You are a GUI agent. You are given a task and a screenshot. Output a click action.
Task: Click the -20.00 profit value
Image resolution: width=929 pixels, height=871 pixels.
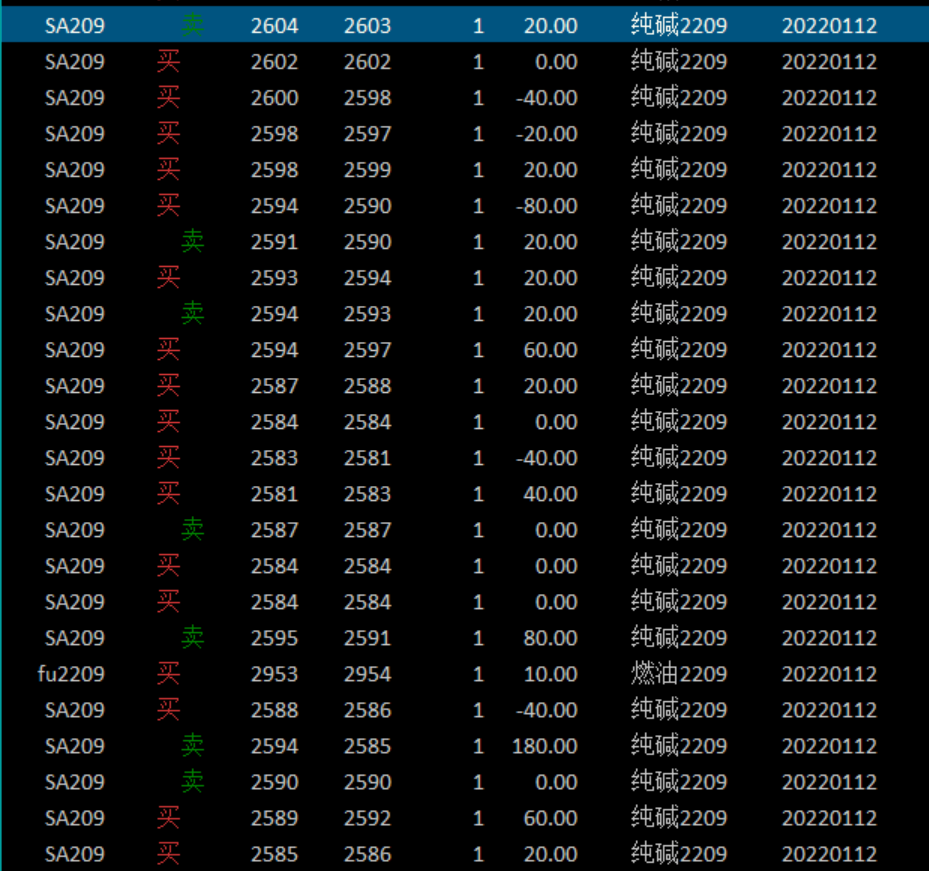pos(547,134)
